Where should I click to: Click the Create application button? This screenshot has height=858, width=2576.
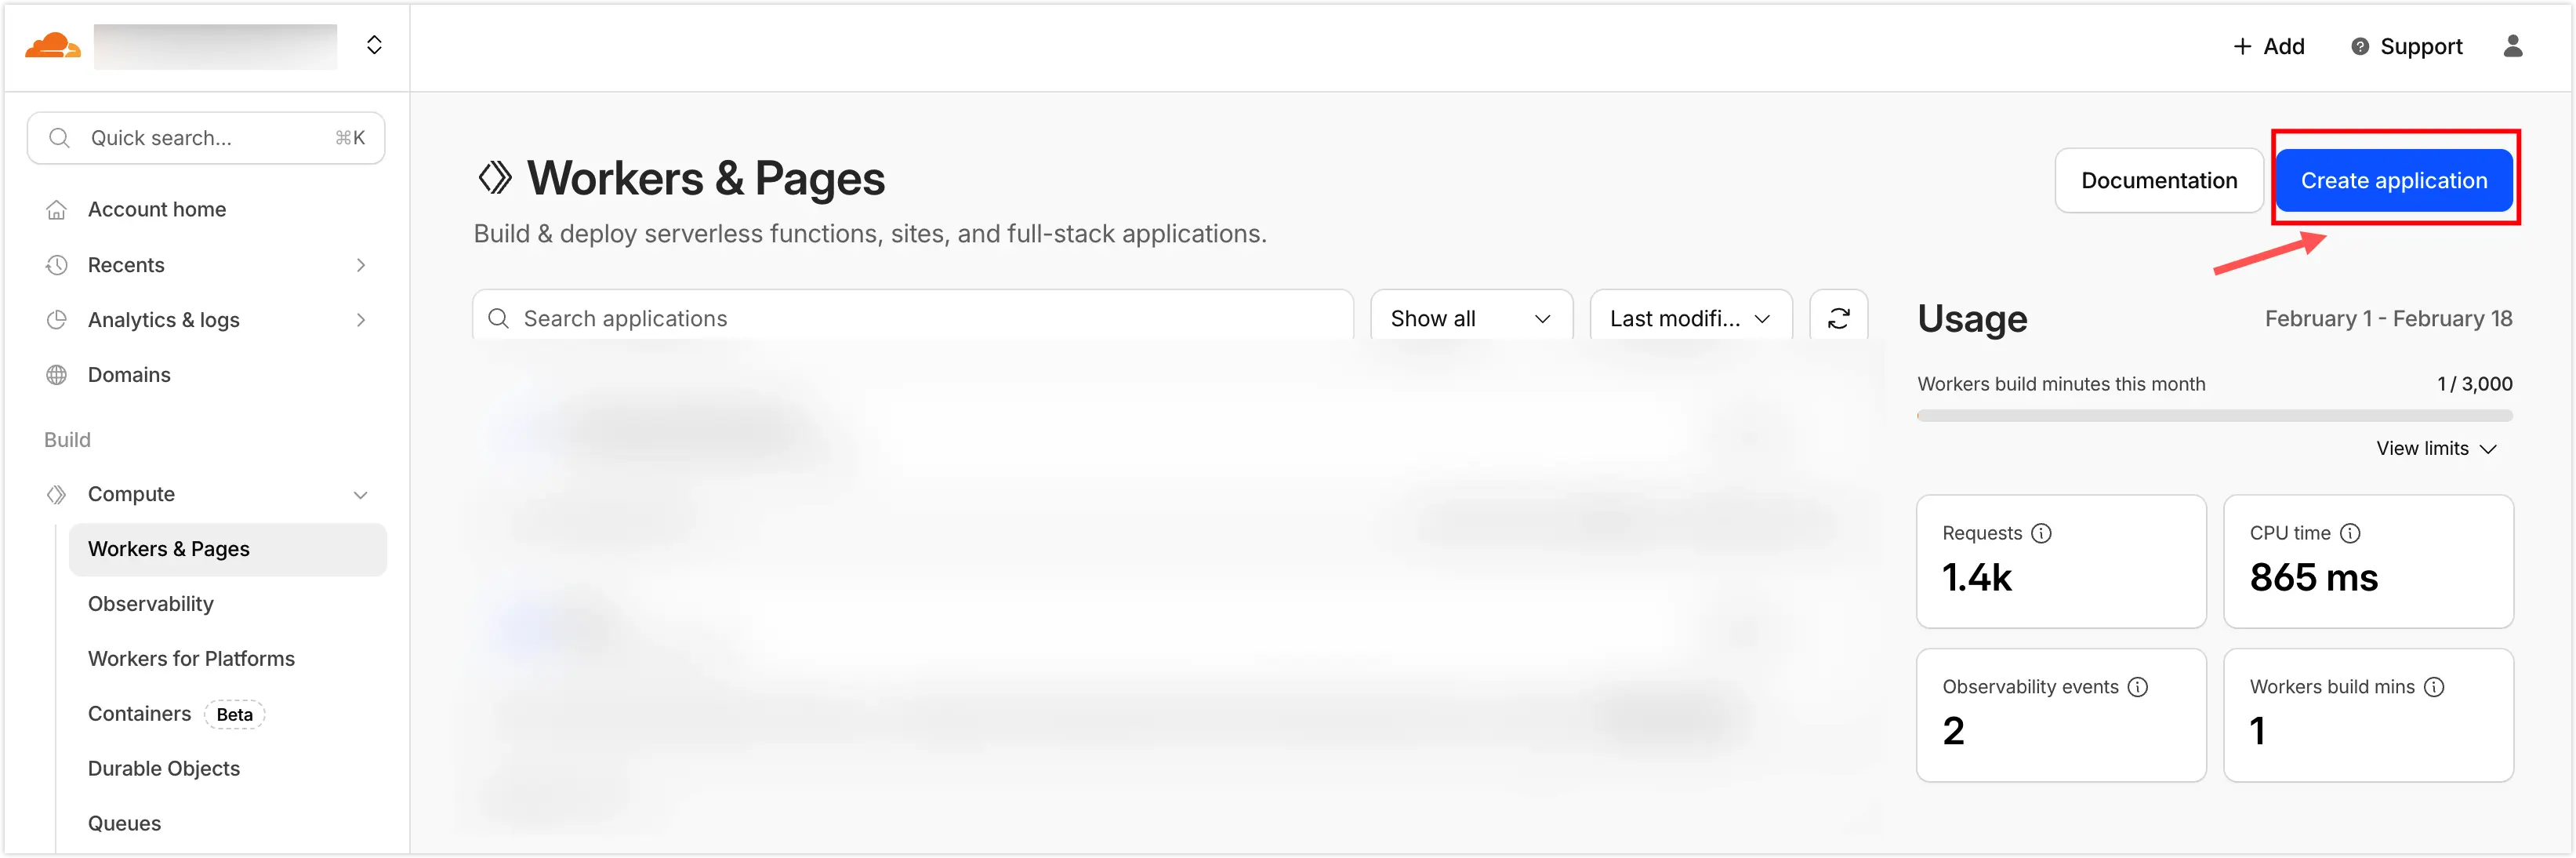tap(2393, 181)
